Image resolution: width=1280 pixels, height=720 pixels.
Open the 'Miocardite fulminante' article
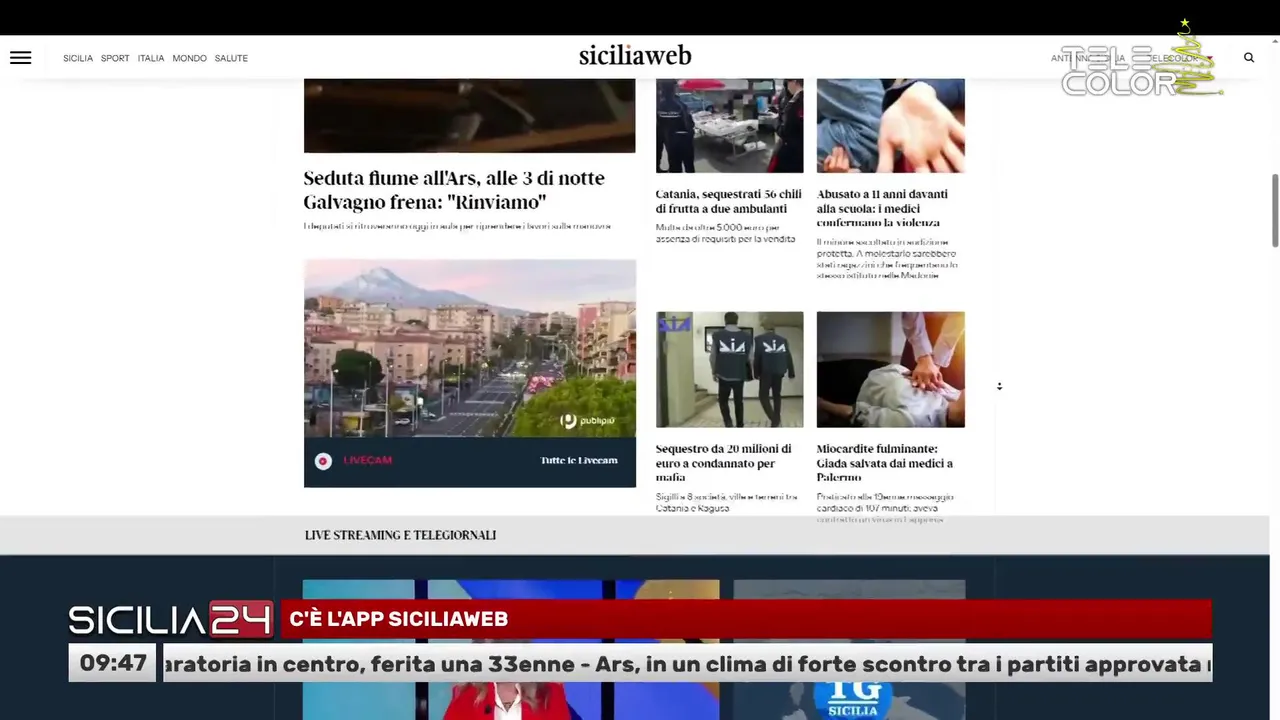[885, 463]
